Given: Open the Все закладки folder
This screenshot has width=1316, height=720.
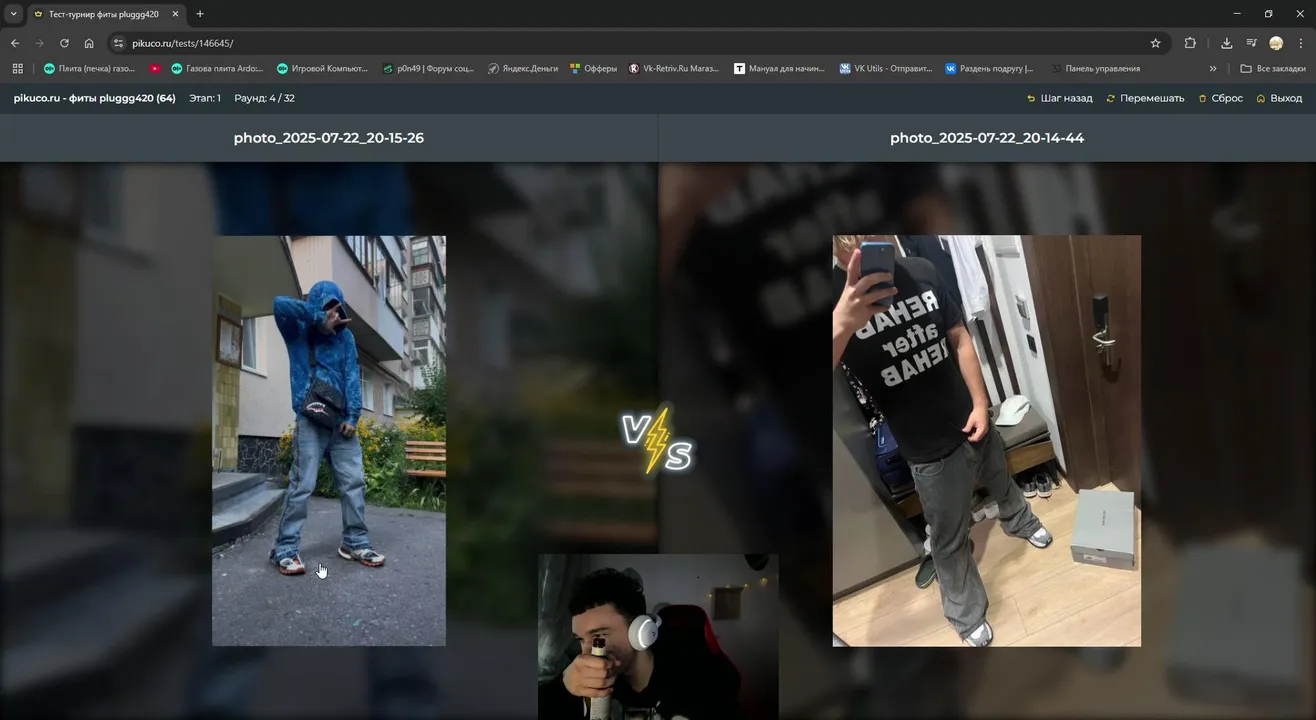Looking at the screenshot, I should coord(1273,69).
